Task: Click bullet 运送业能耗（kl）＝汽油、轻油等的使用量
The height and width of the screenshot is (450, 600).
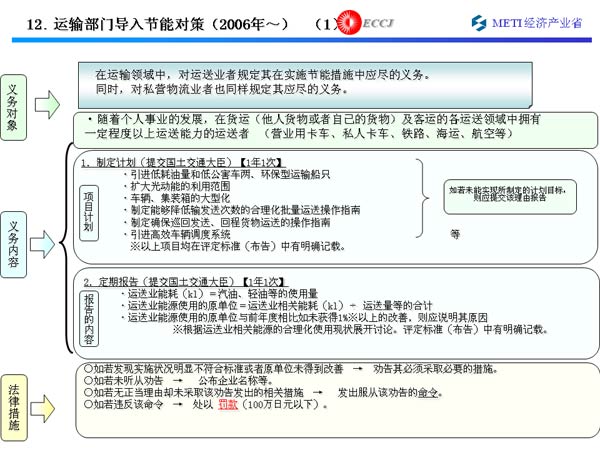Action: (x=219, y=294)
